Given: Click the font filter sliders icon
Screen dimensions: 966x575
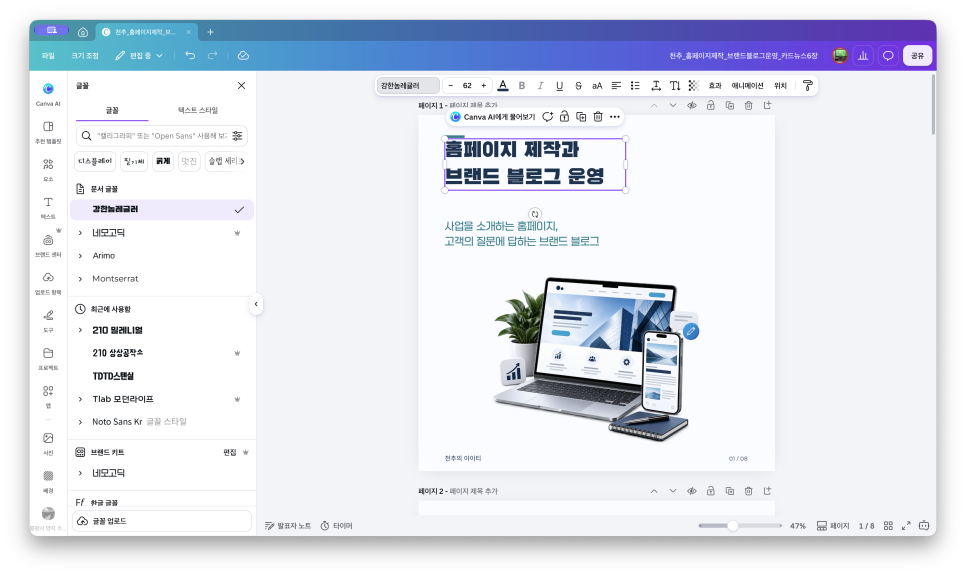Looking at the screenshot, I should click(x=237, y=136).
